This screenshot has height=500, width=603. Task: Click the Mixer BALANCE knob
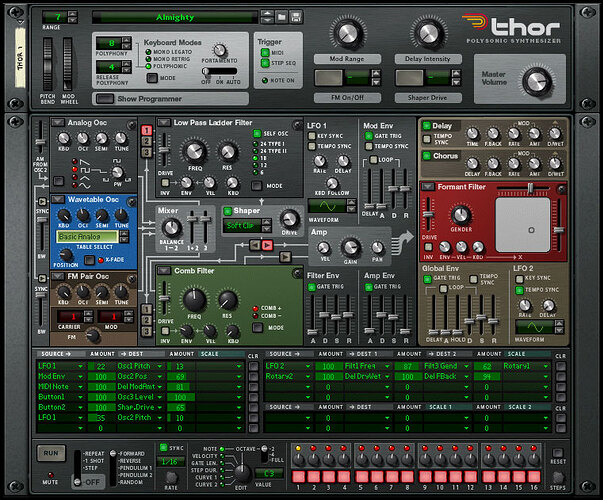click(x=172, y=228)
